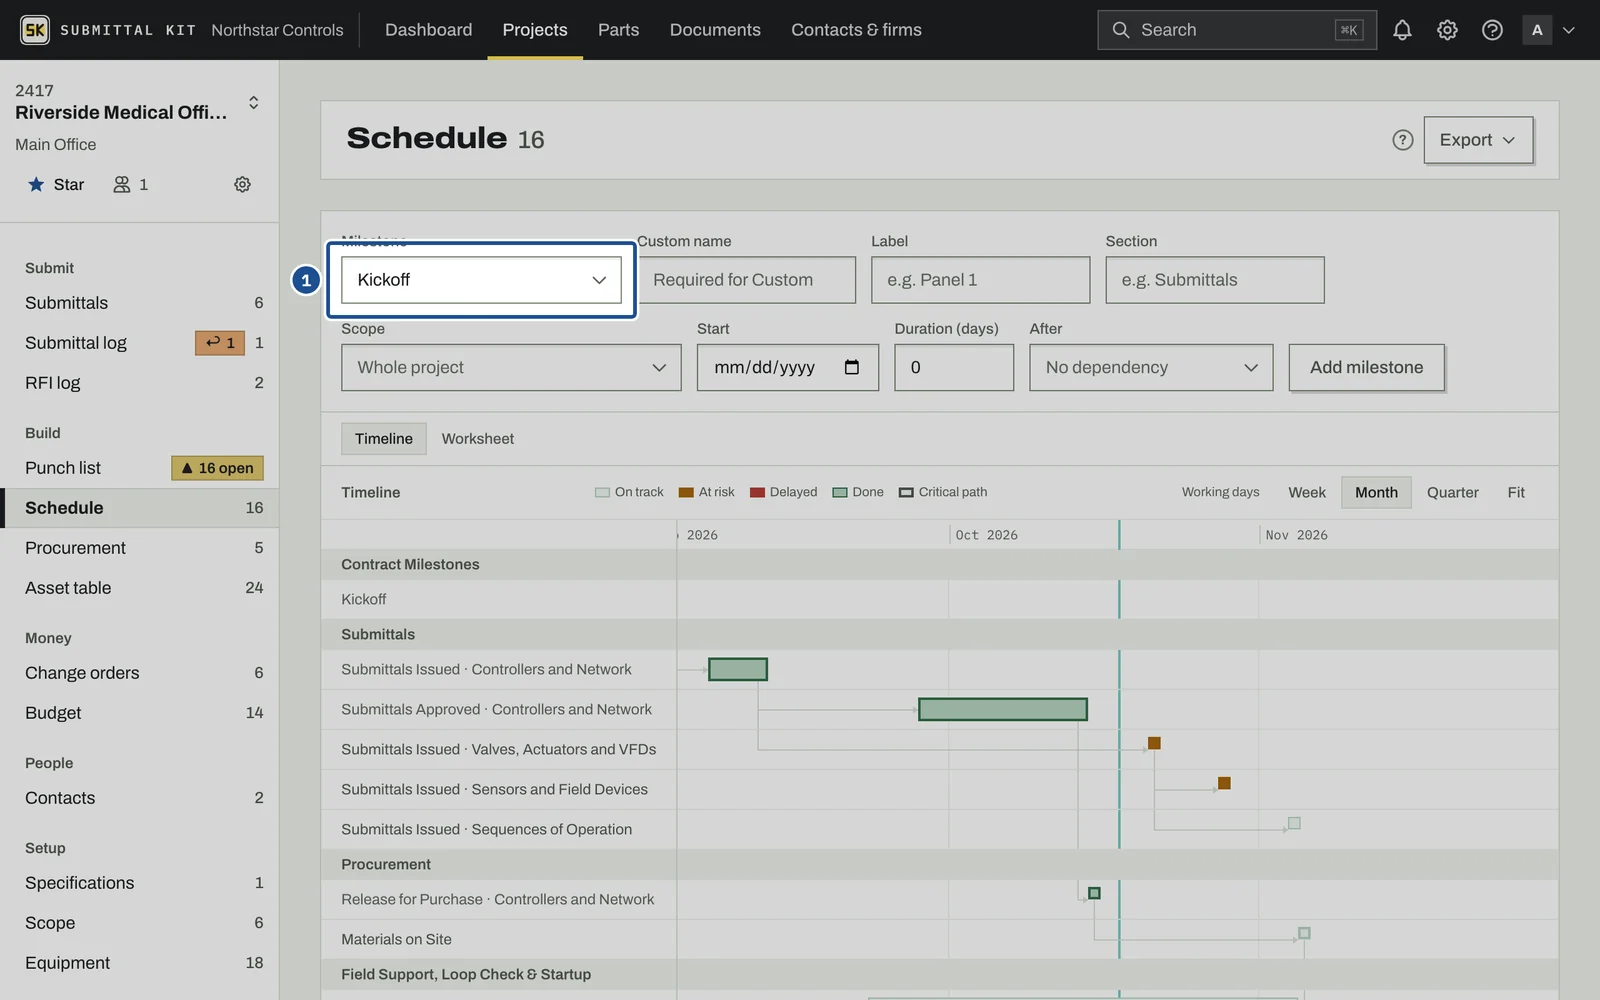This screenshot has height=1000, width=1600.
Task: Open the help icon in top bar
Action: tap(1492, 30)
